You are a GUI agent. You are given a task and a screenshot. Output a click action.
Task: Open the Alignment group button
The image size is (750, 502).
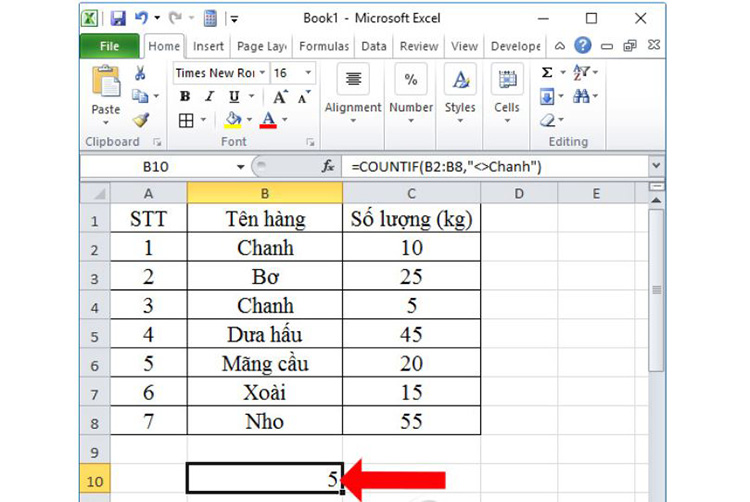(x=353, y=94)
